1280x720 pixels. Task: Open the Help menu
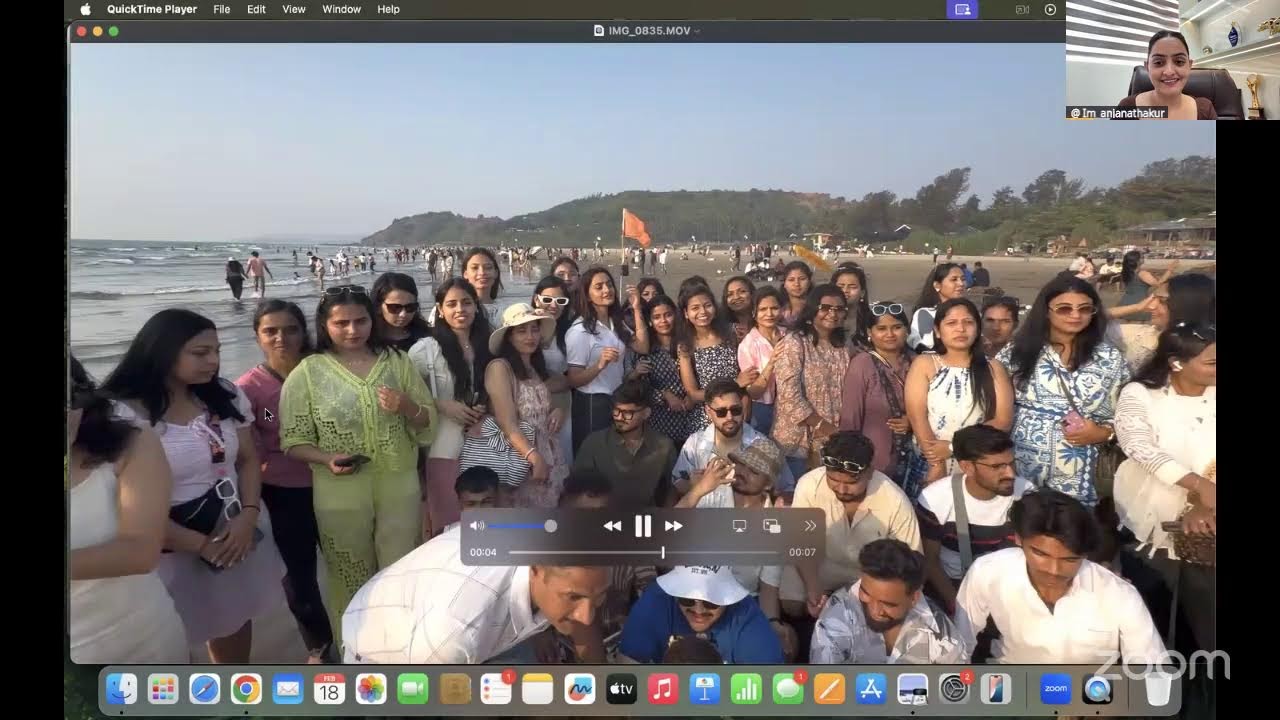click(x=388, y=9)
